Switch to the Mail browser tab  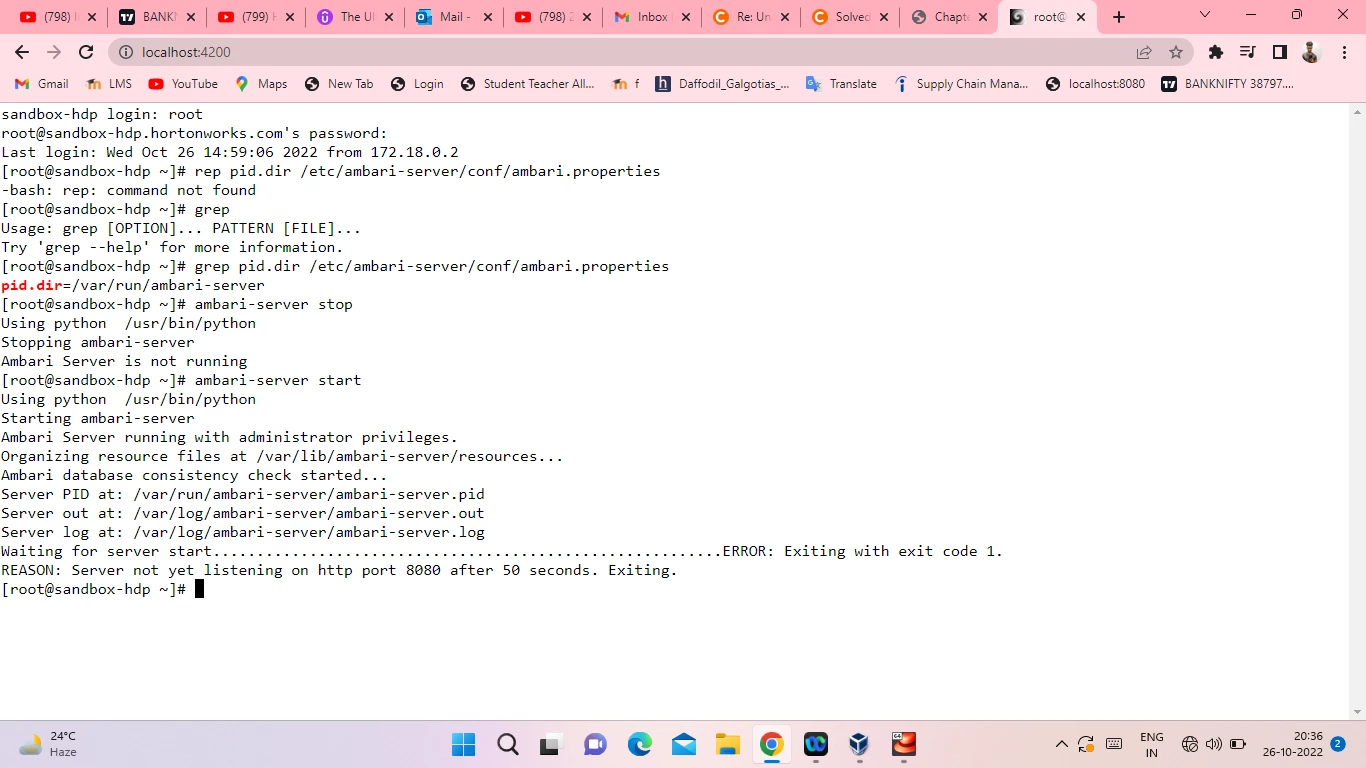(454, 17)
